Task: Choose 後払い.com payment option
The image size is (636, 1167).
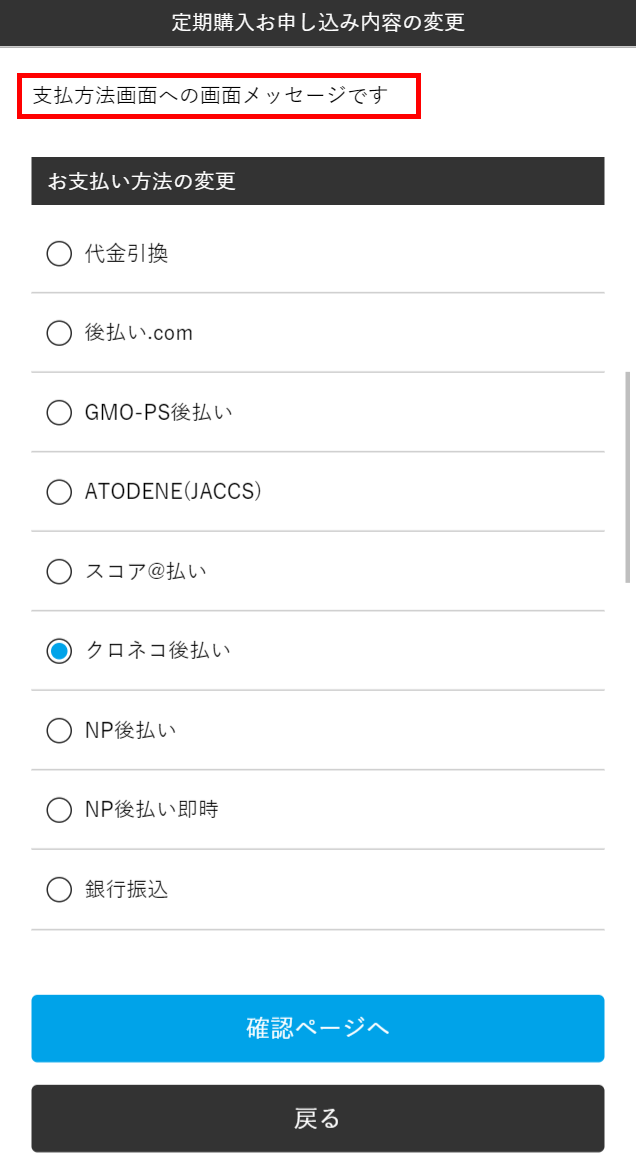Action: pos(59,333)
